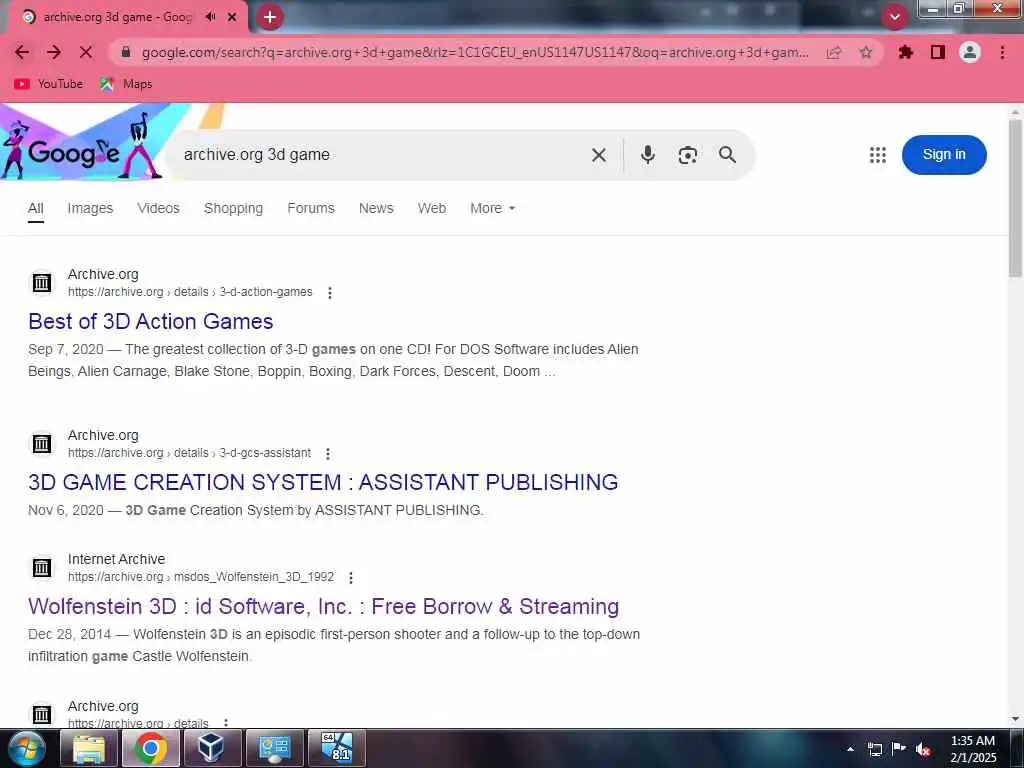Go back using the browser back arrow
Screen dimensions: 1024x768
tap(22, 52)
